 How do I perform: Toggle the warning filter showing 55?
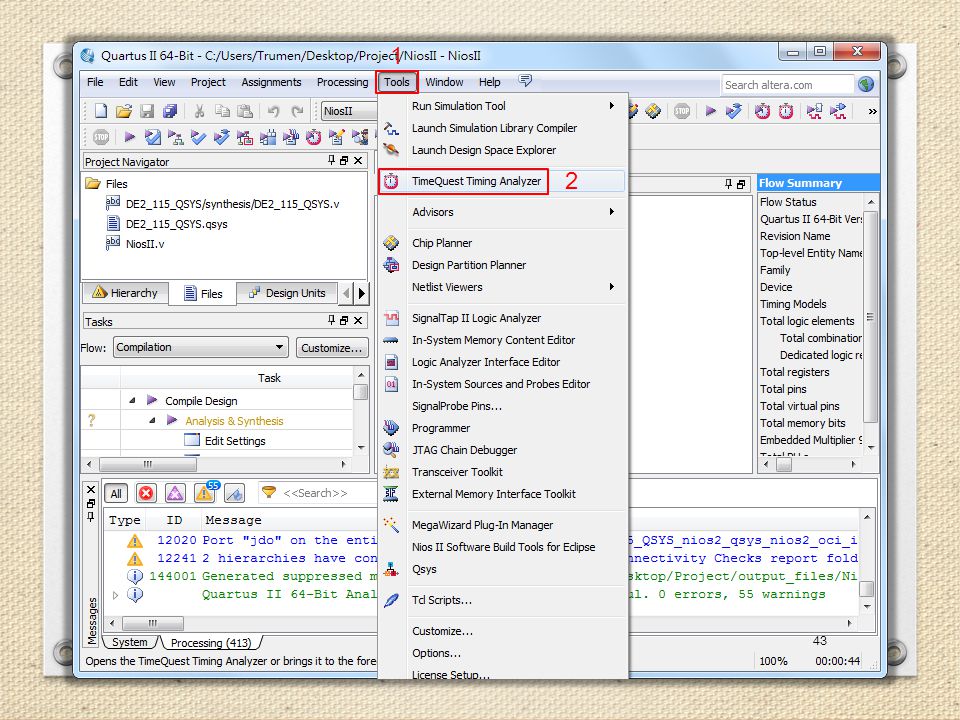coord(205,492)
